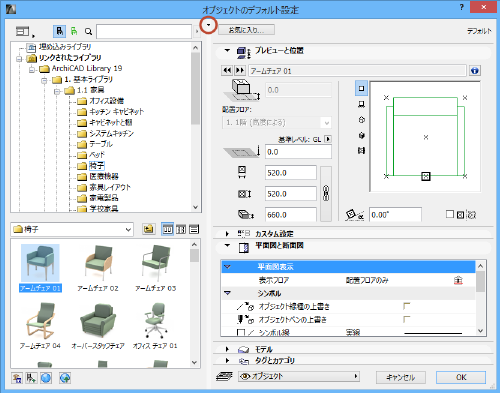Image resolution: width=500 pixels, height=393 pixels.
Task: Switch to large thumbnail view
Action: tap(167, 229)
